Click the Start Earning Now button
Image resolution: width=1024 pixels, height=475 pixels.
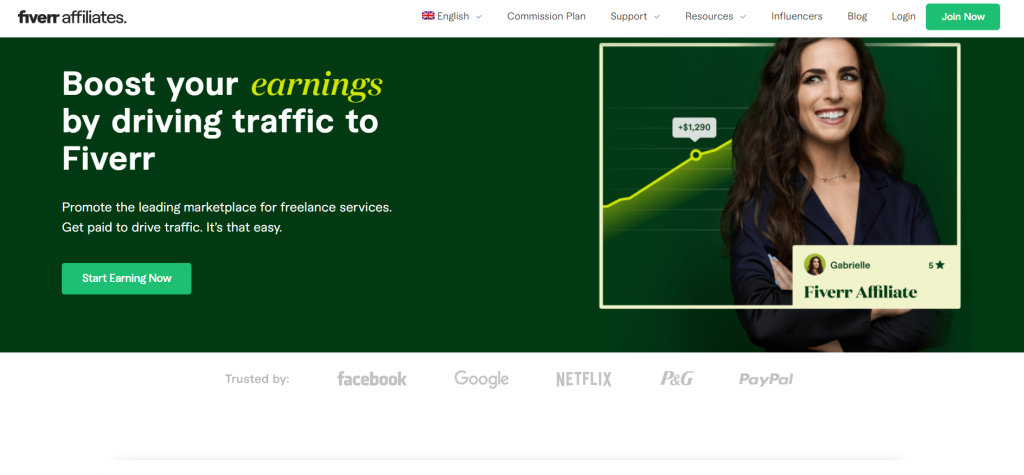[127, 278]
